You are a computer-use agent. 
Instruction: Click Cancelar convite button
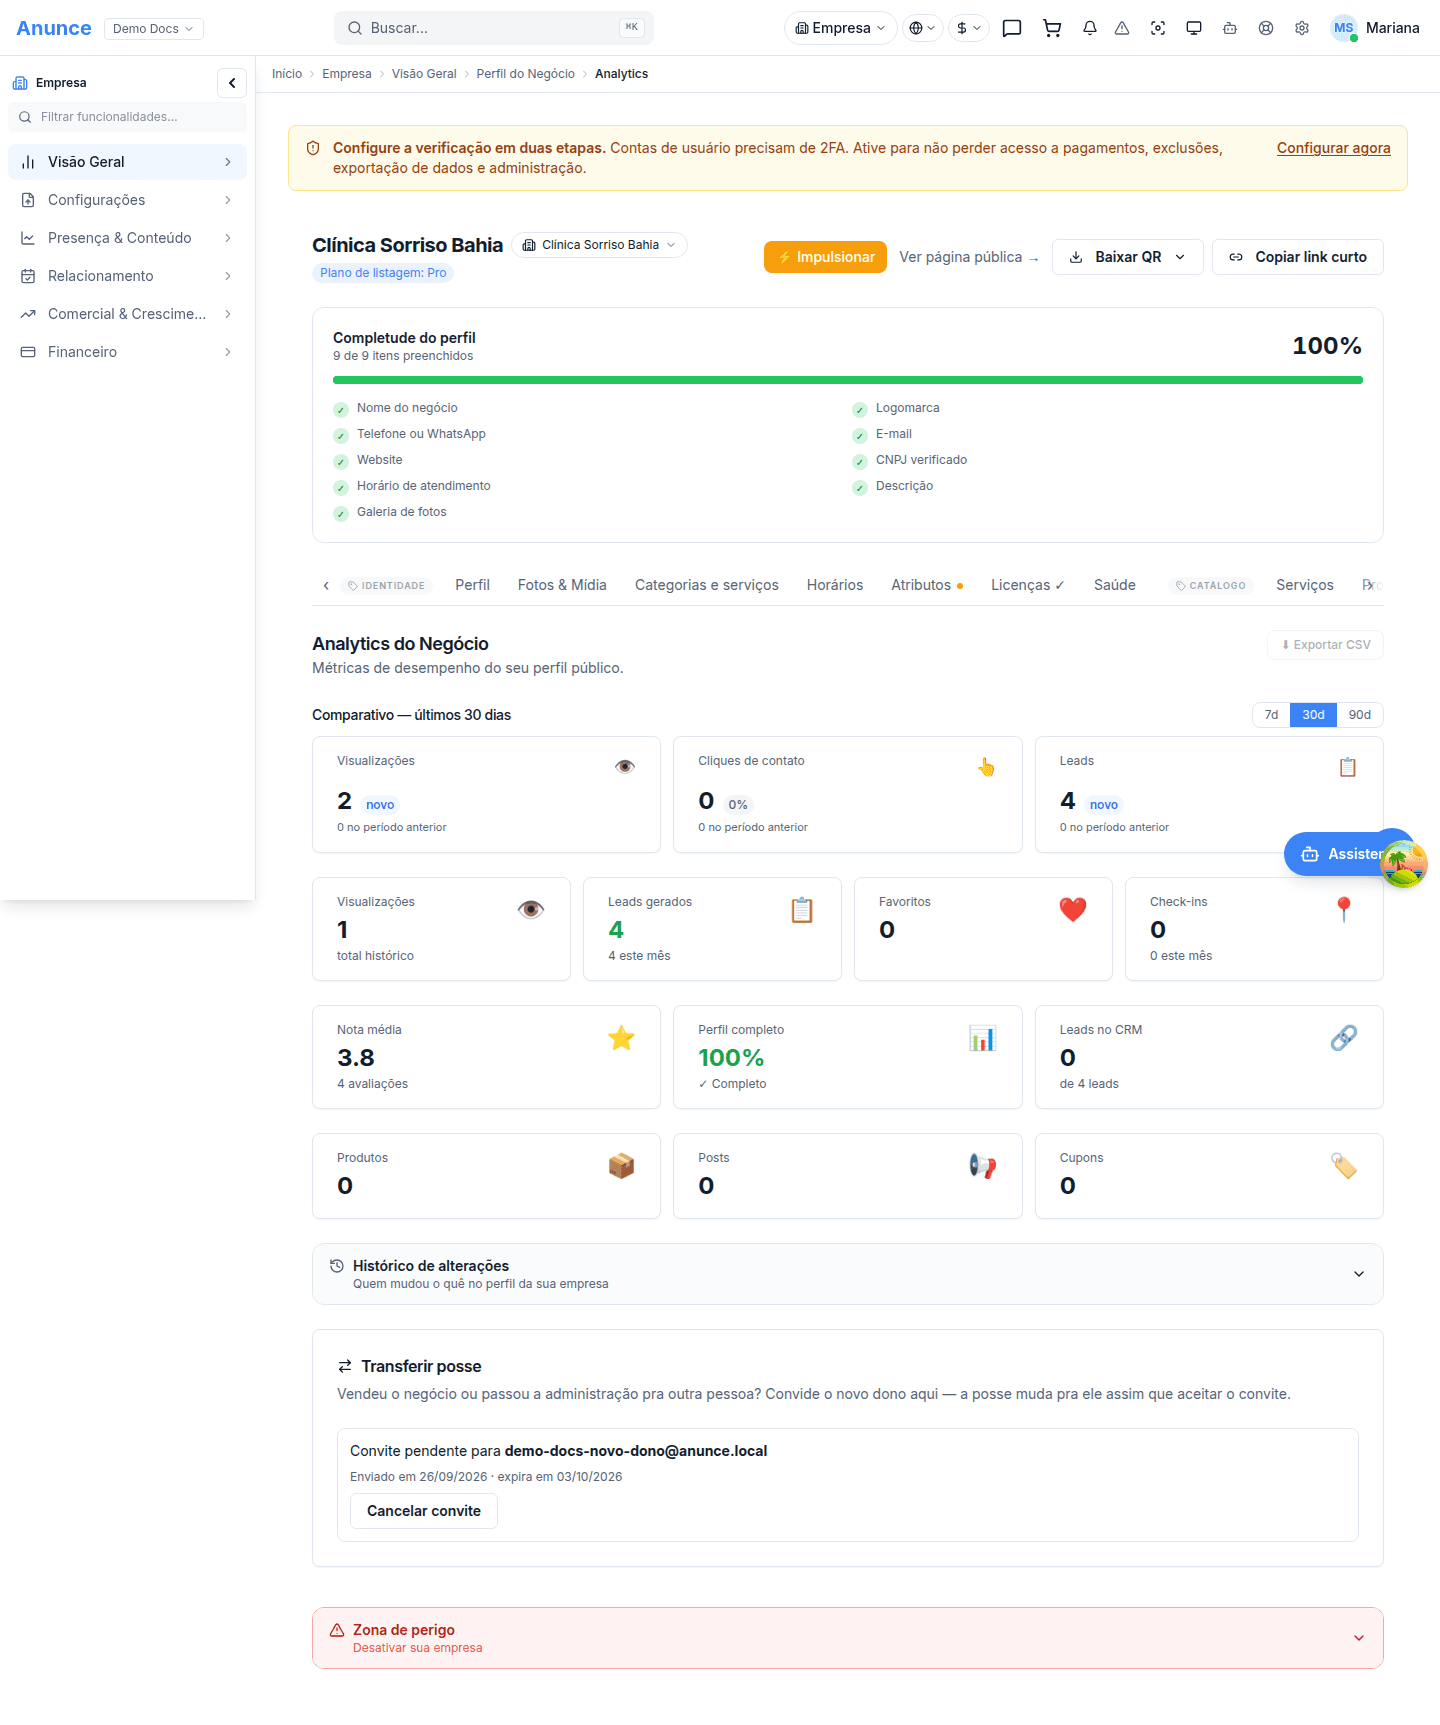tap(424, 1511)
